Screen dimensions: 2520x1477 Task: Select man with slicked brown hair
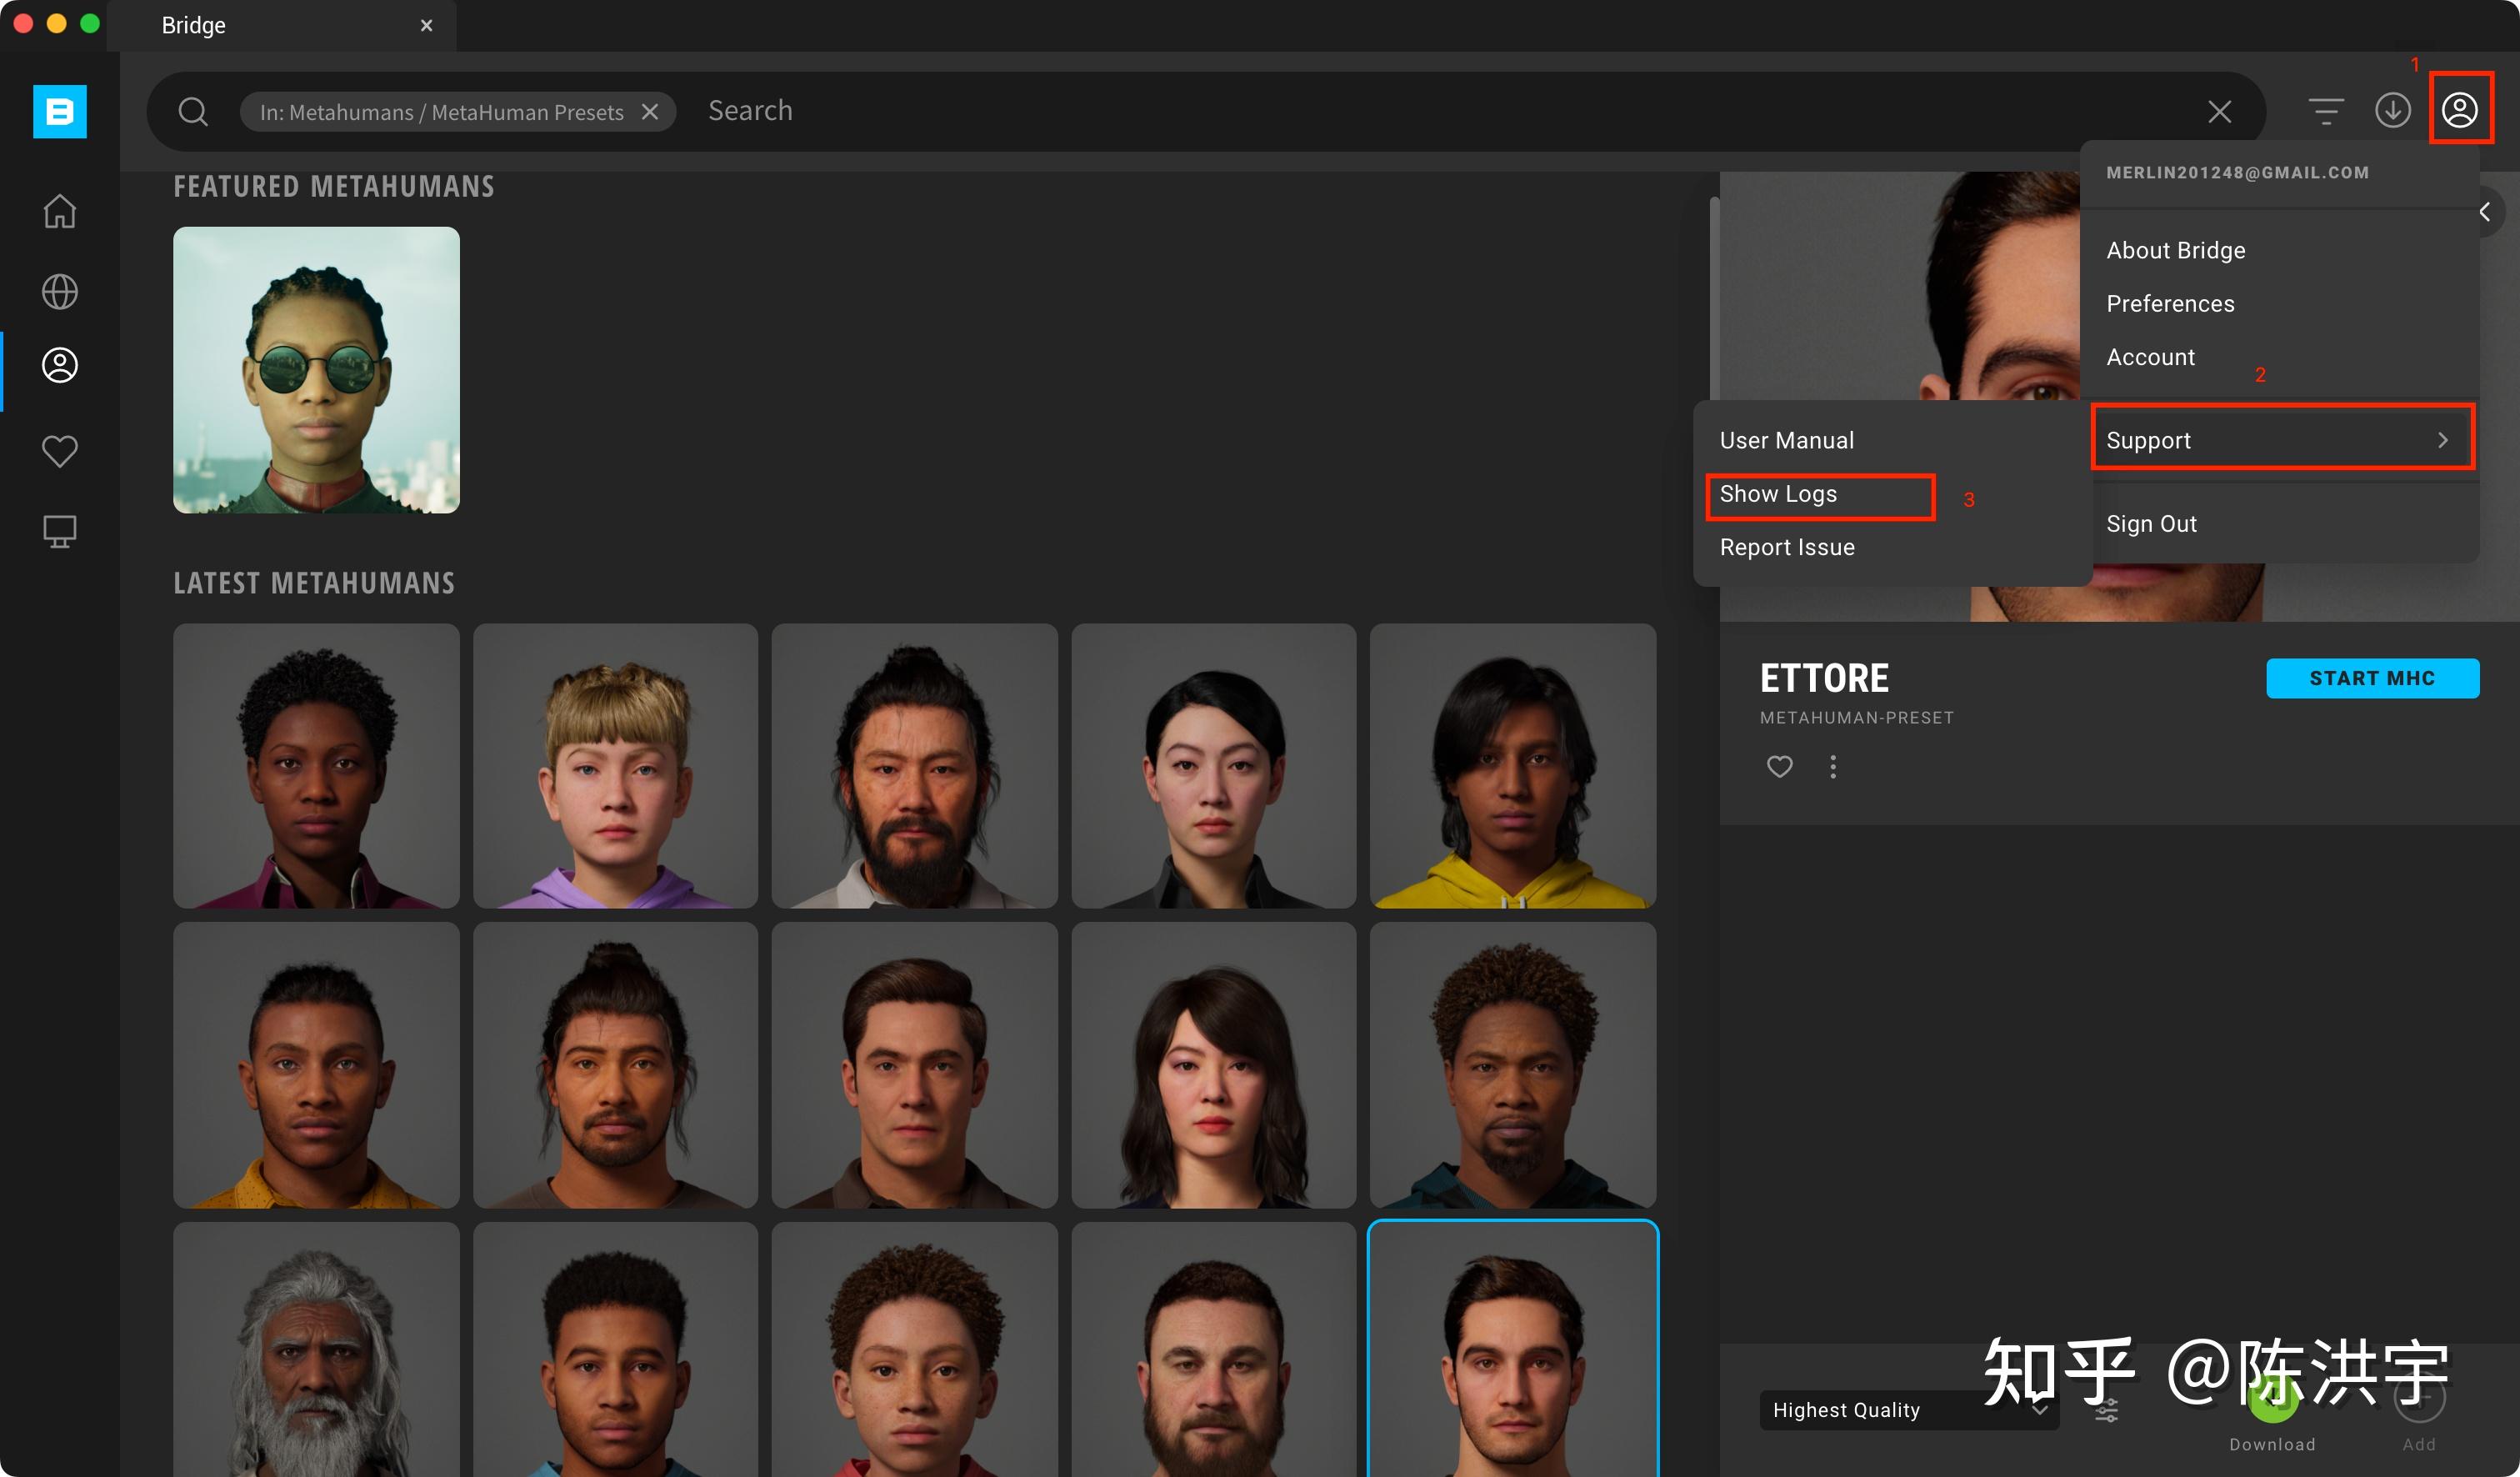tap(914, 1064)
